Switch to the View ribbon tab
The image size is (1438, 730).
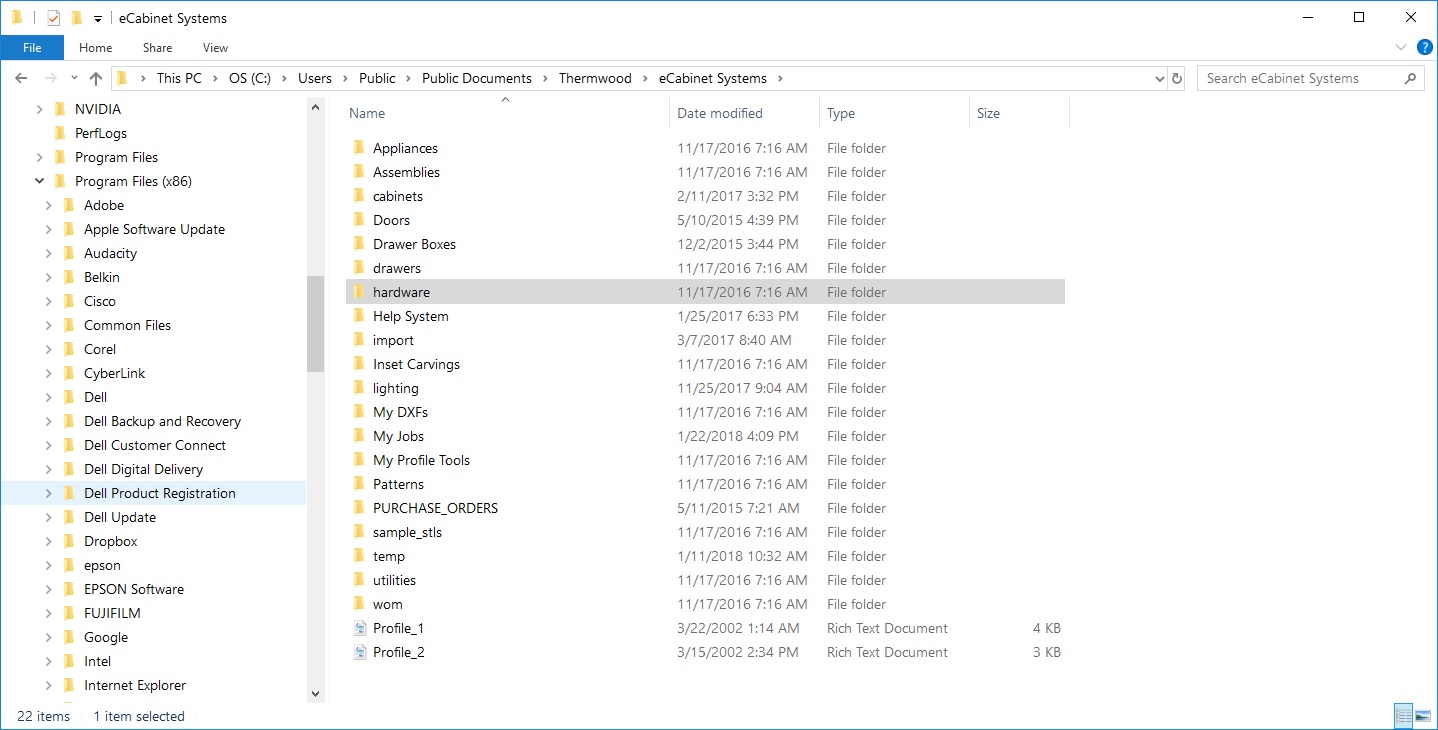tap(215, 47)
